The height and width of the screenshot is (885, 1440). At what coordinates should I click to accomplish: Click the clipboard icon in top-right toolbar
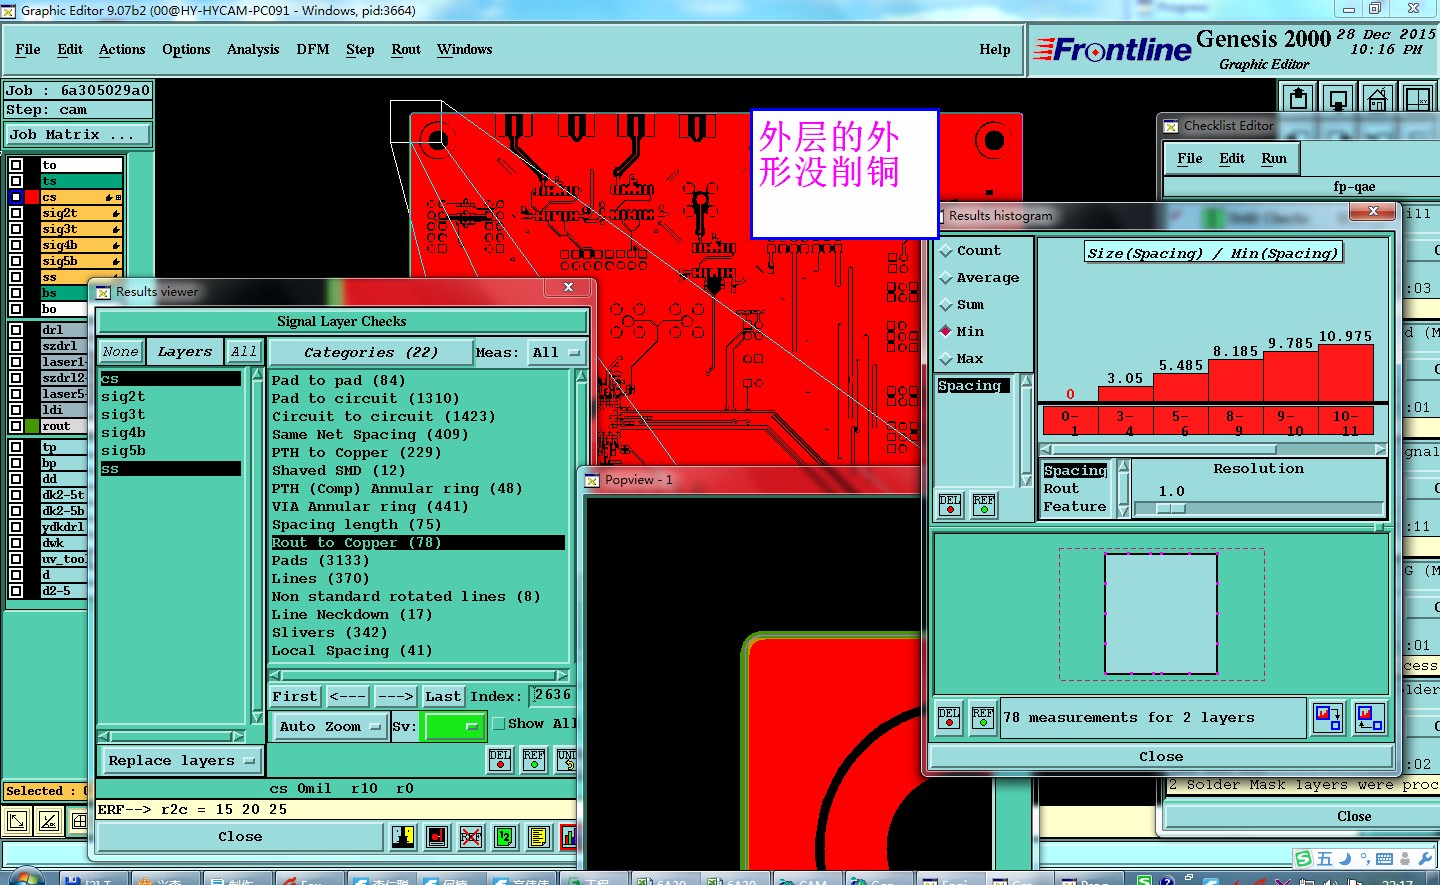(1298, 98)
